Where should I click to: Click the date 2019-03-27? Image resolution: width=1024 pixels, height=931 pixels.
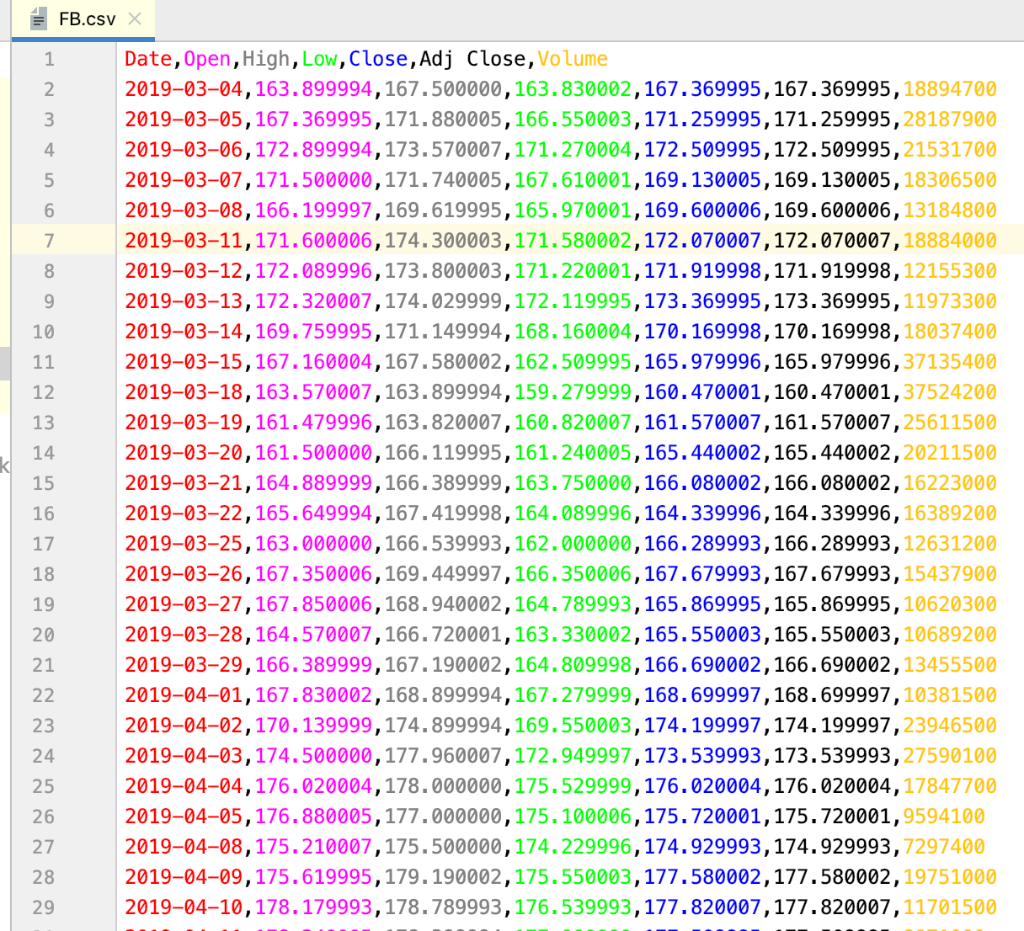tap(184, 605)
